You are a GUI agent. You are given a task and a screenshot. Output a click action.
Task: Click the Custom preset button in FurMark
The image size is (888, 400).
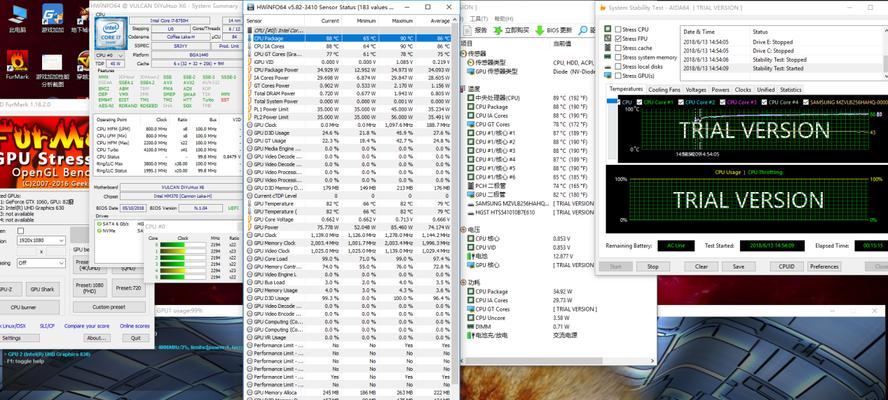(x=108, y=307)
